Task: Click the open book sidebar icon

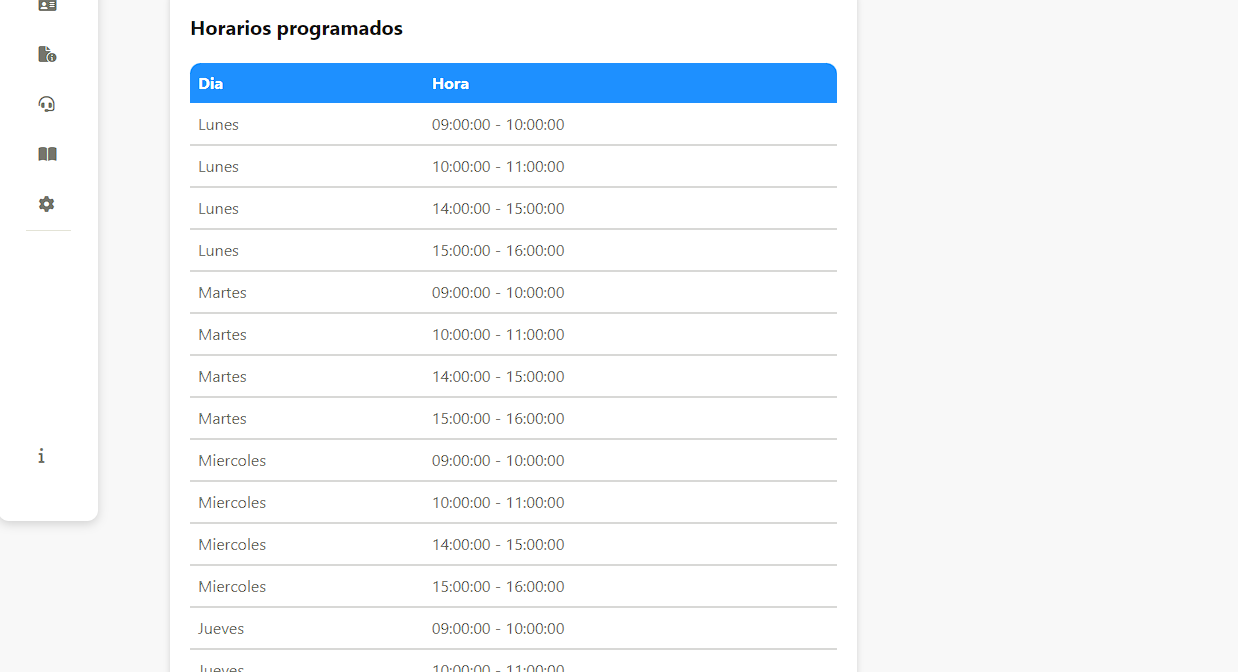Action: pos(47,154)
